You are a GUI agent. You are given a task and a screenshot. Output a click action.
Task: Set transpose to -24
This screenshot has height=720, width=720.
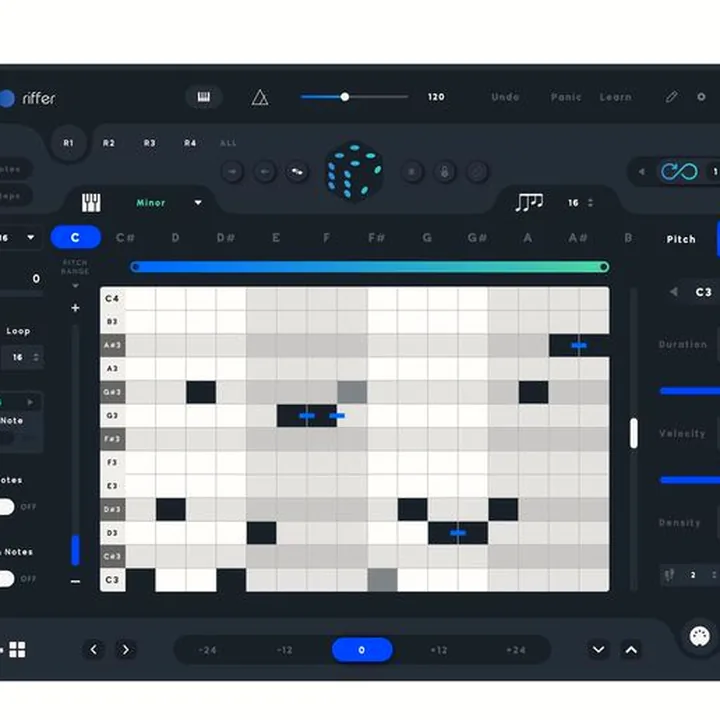208,650
